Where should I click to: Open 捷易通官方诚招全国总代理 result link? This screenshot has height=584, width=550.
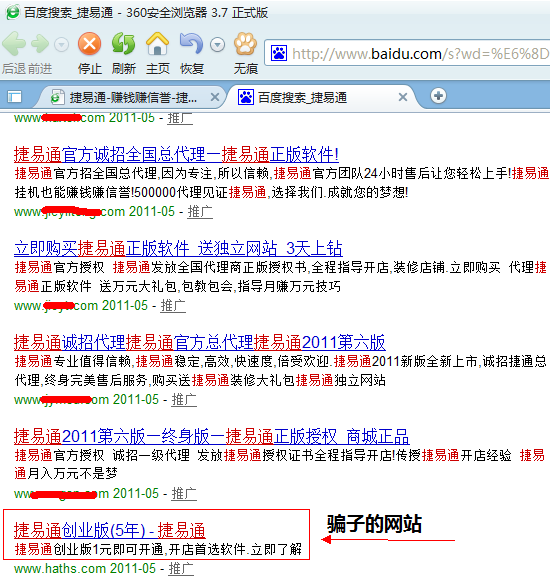coord(176,154)
